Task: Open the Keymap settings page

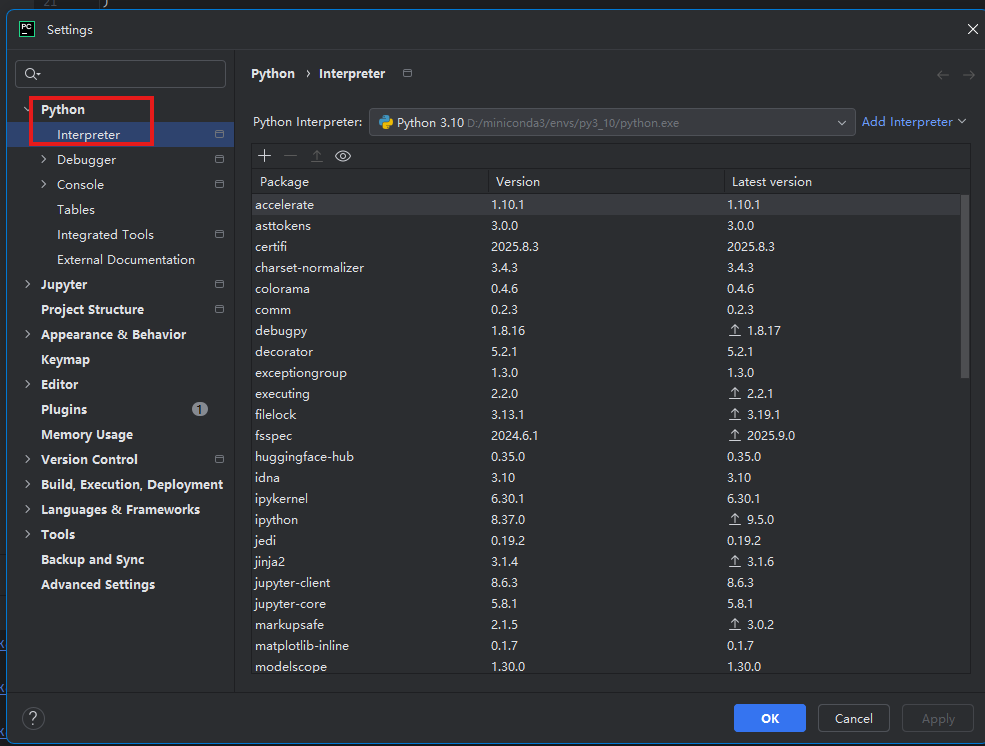Action: click(65, 360)
